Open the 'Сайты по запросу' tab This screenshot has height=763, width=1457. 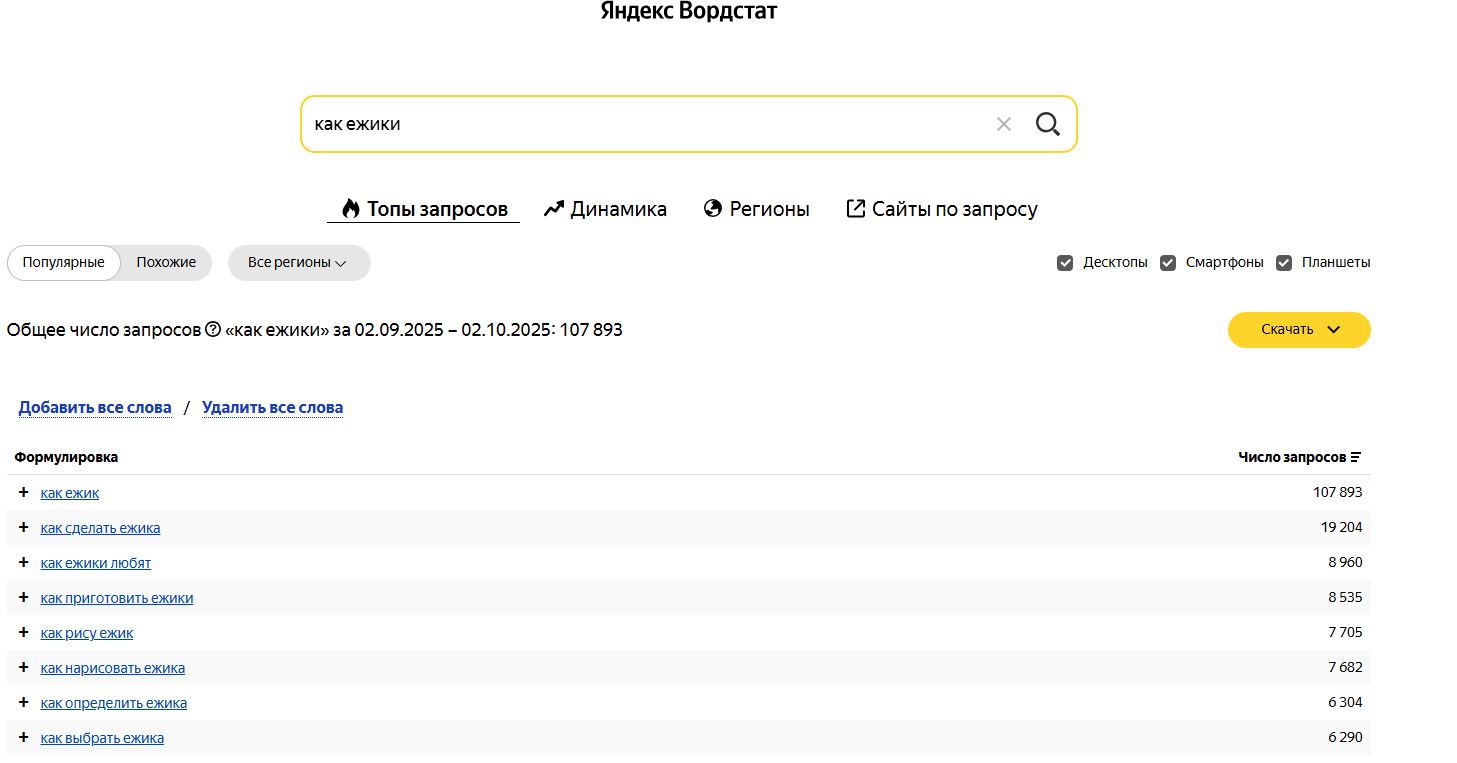coord(942,209)
